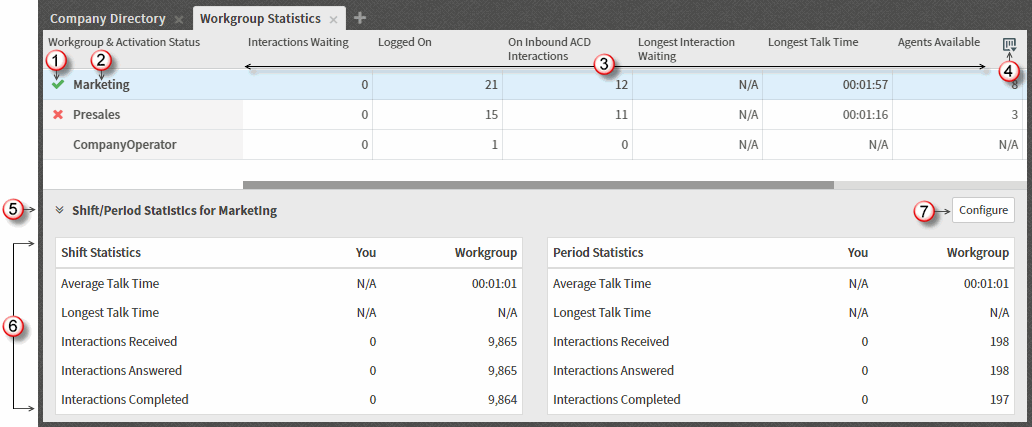Click the Longest Talk Time column header
This screenshot has height=427, width=1032.
(813, 42)
